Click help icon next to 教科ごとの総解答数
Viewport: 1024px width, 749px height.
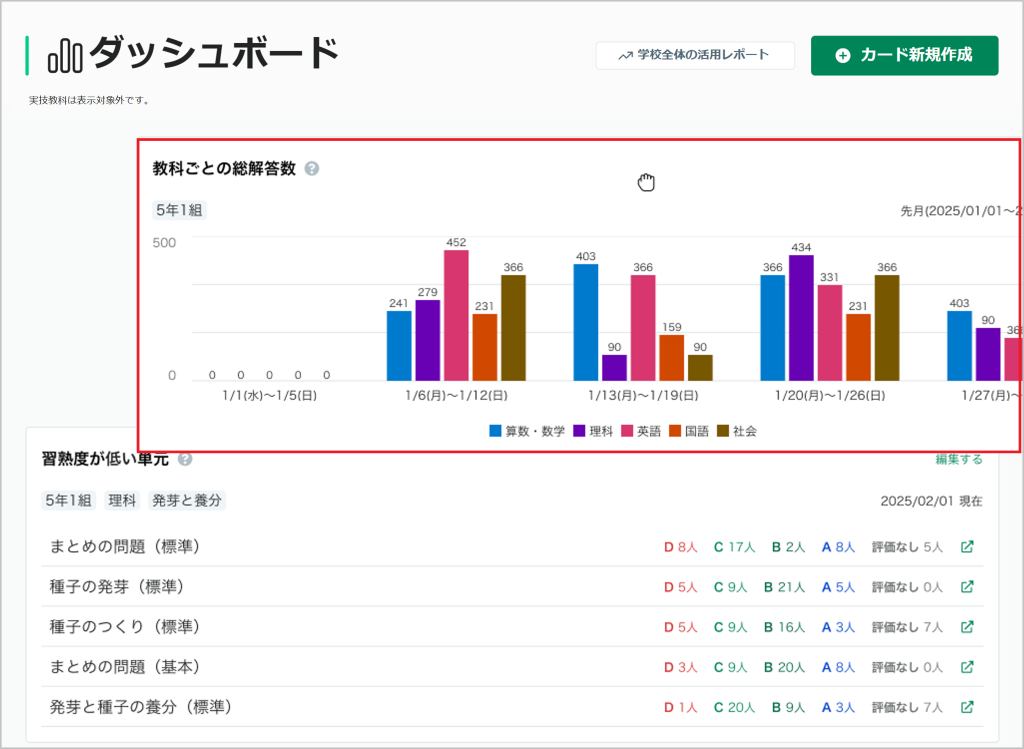(312, 168)
